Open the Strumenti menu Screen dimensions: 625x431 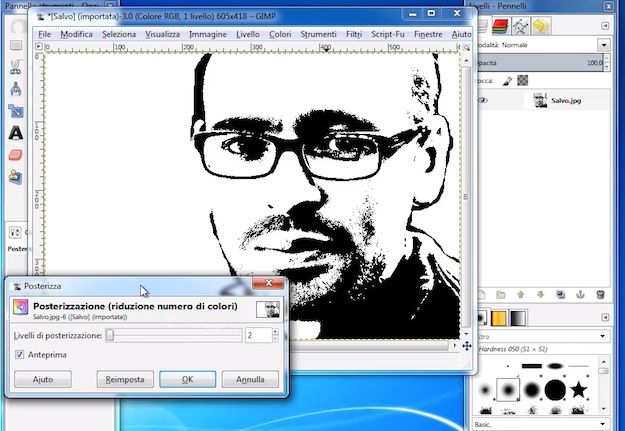coord(318,34)
